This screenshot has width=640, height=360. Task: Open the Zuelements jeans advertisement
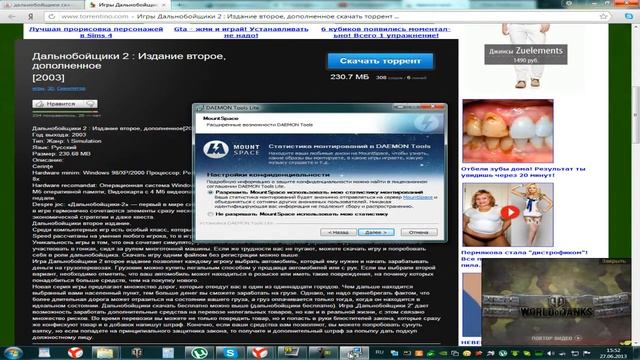pos(526,57)
